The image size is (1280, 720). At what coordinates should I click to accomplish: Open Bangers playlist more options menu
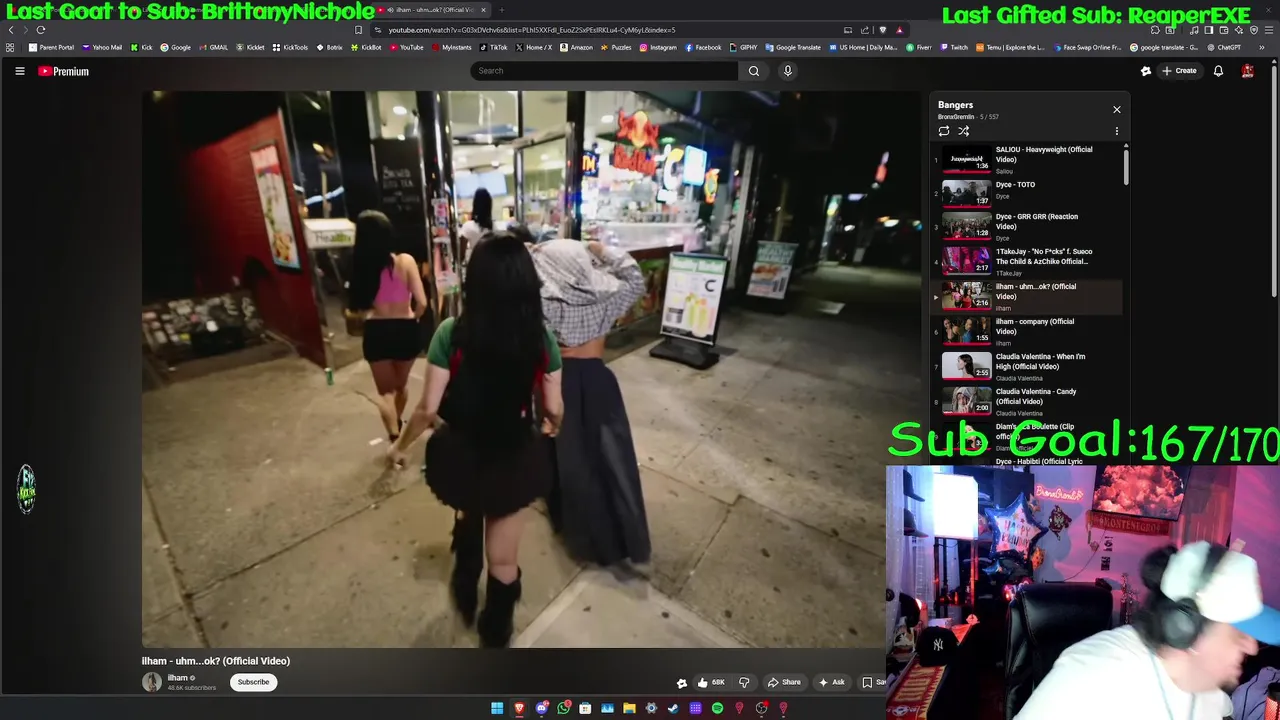(x=1117, y=131)
